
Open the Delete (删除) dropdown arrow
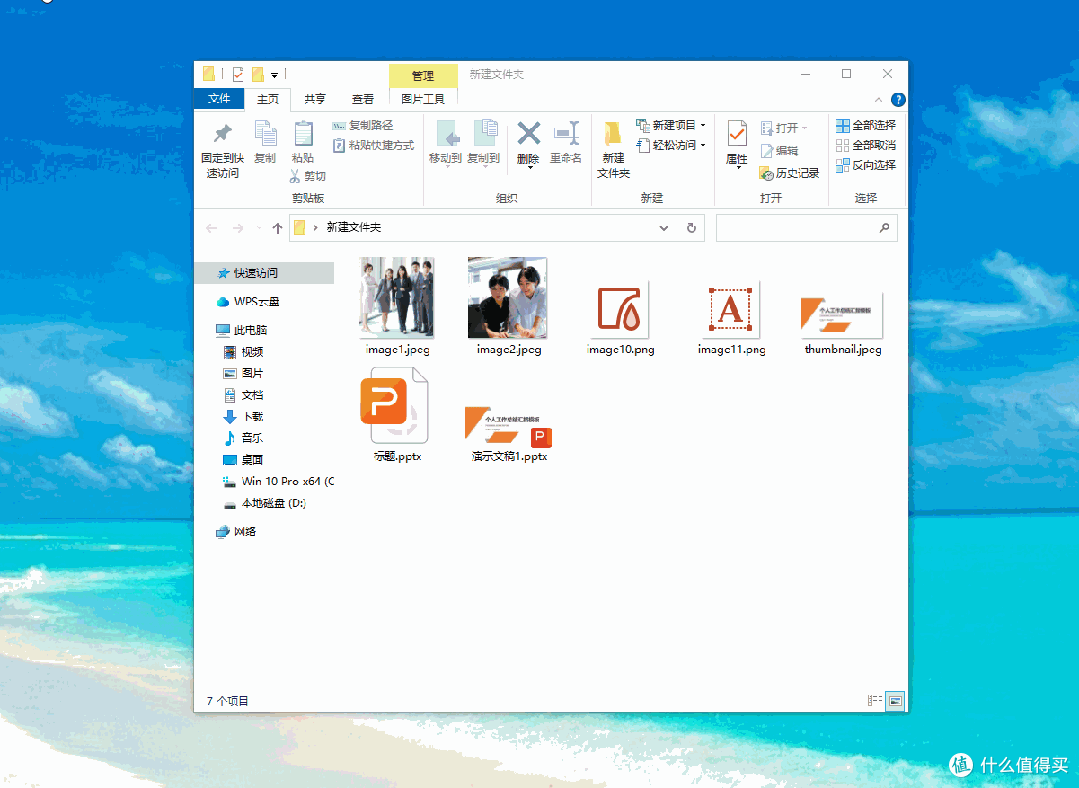(529, 167)
